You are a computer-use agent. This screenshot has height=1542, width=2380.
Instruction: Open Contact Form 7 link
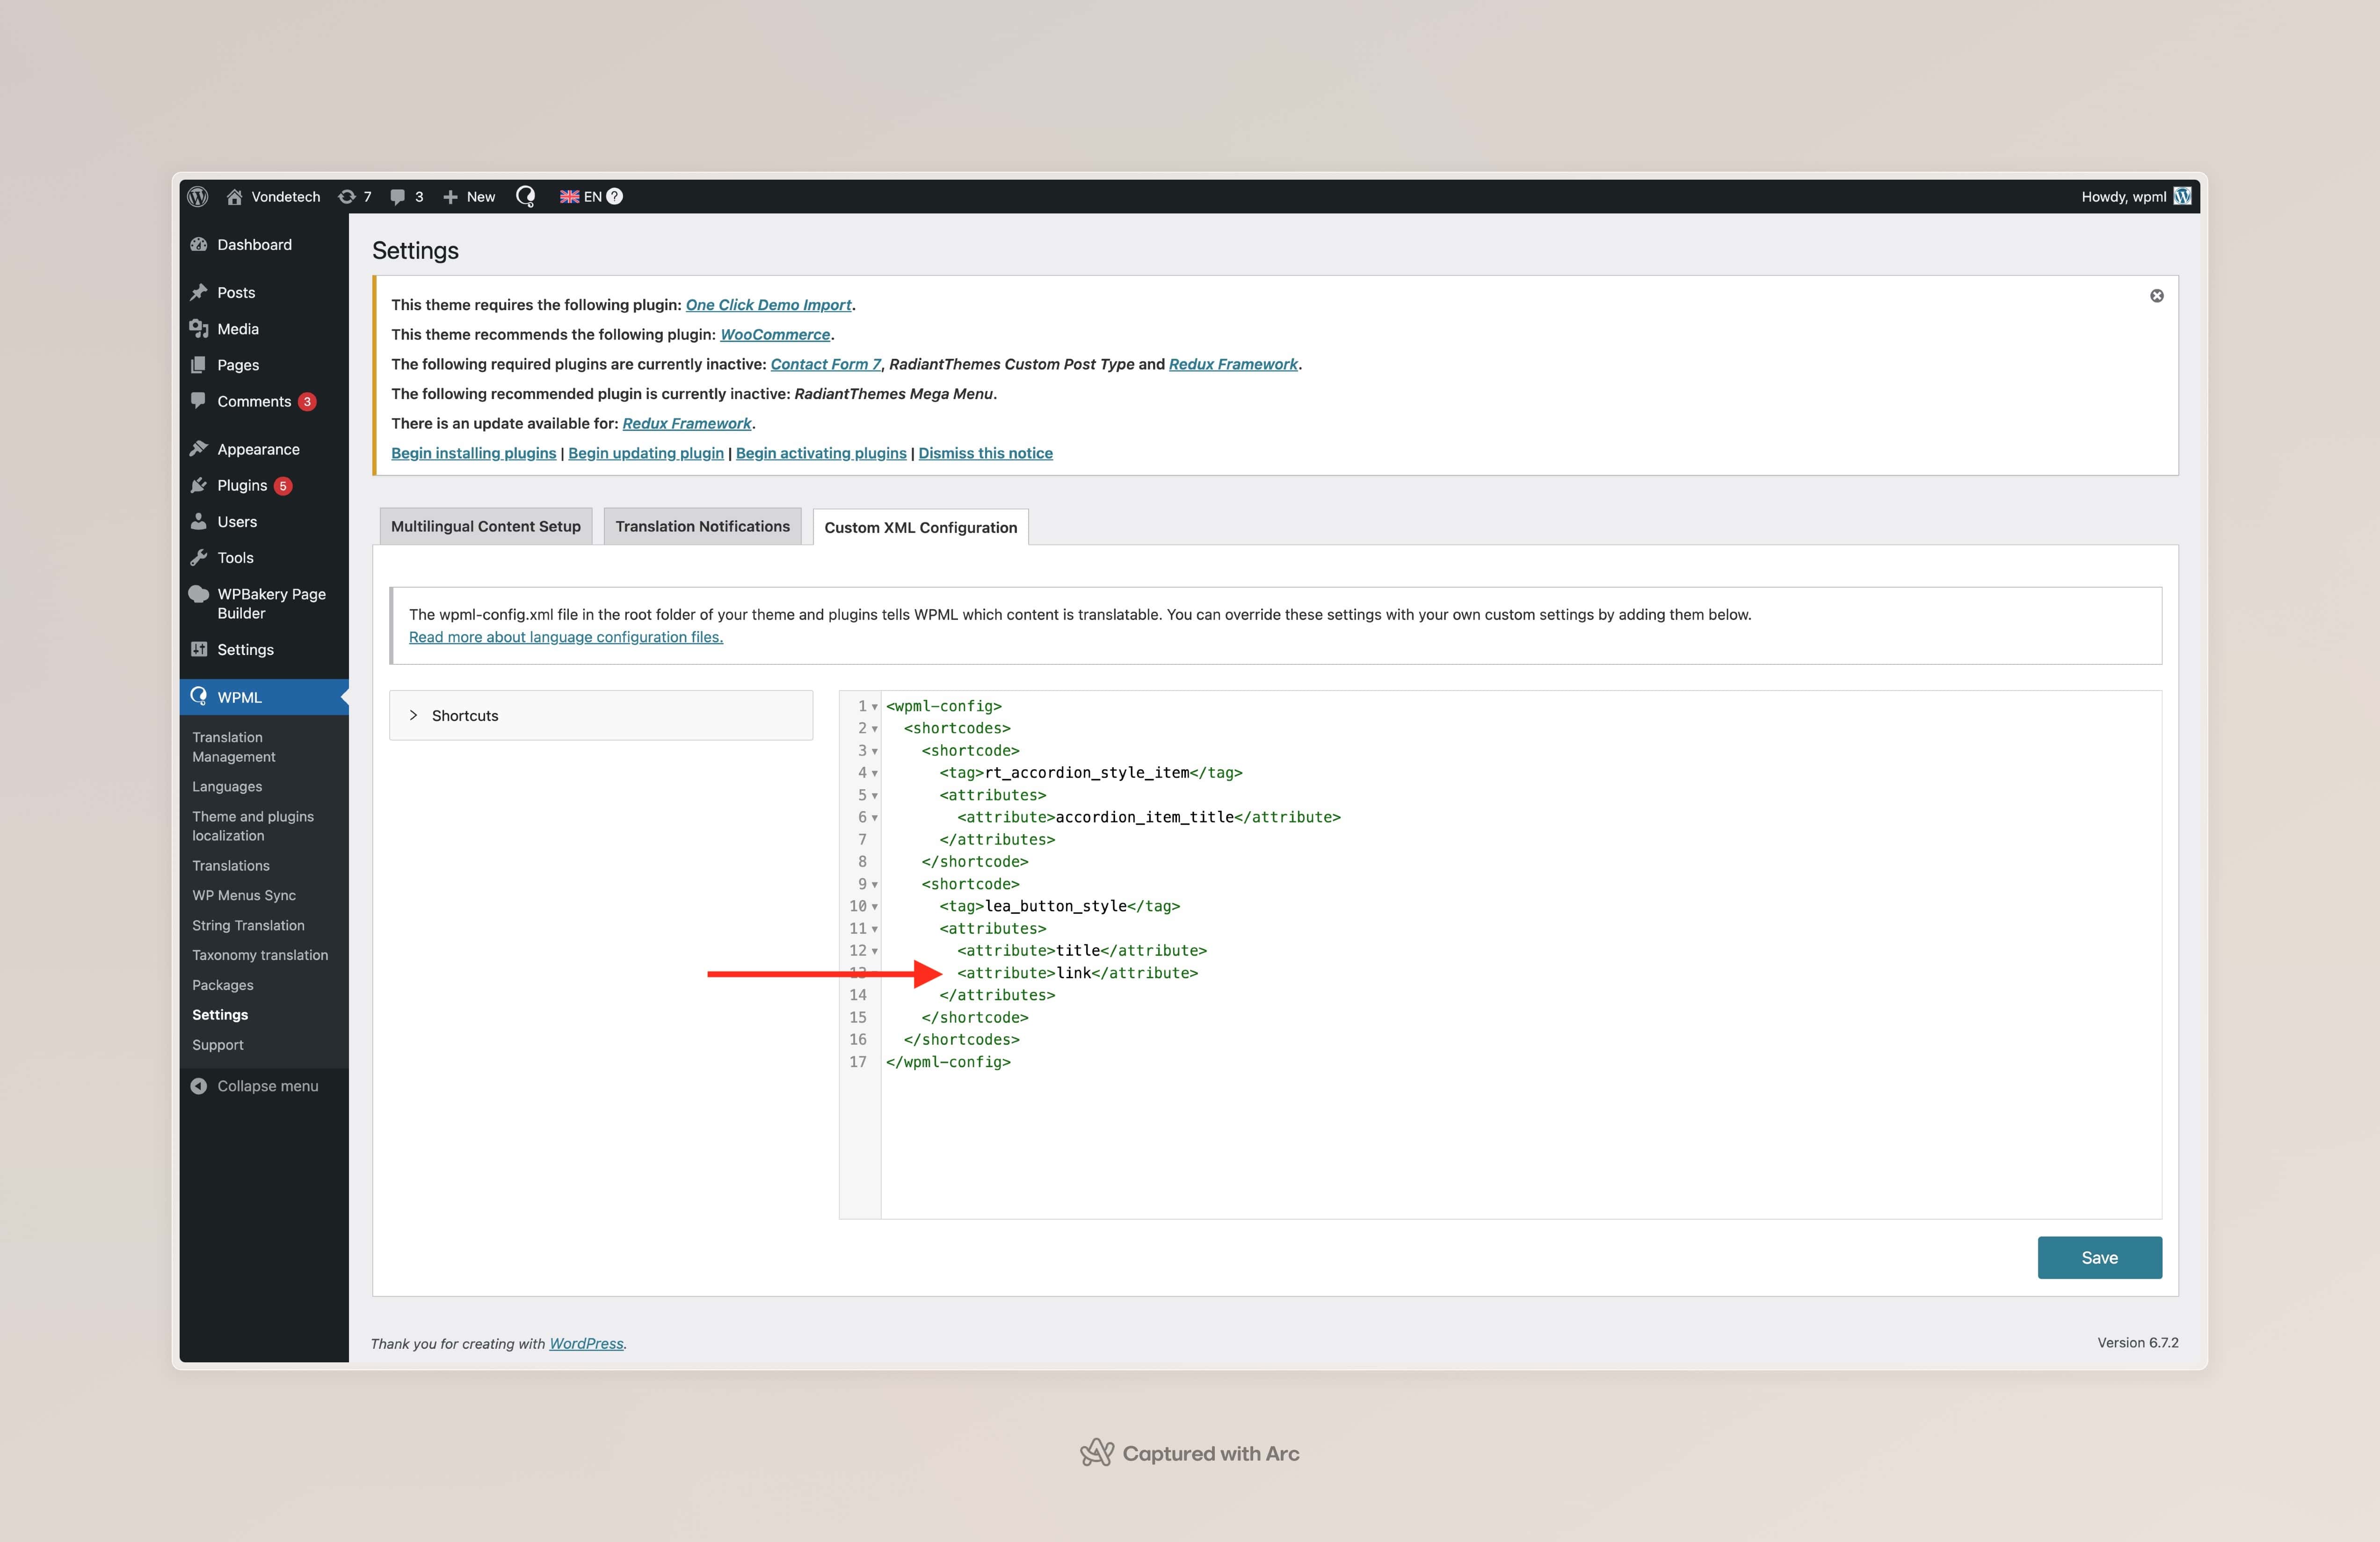825,364
